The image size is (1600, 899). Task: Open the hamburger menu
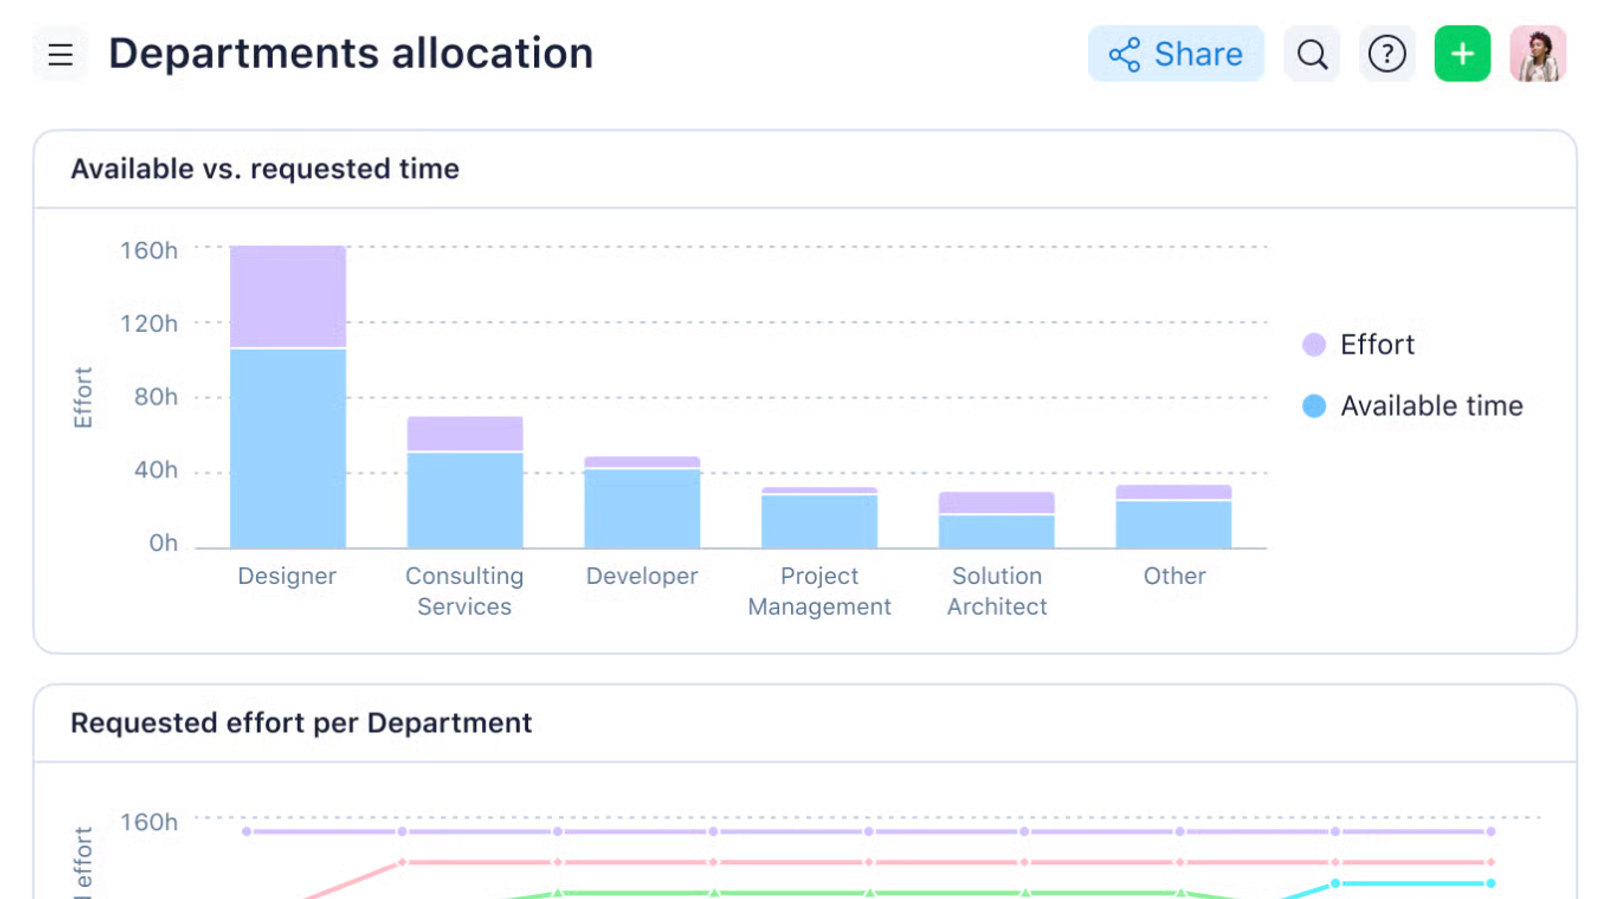click(x=60, y=54)
